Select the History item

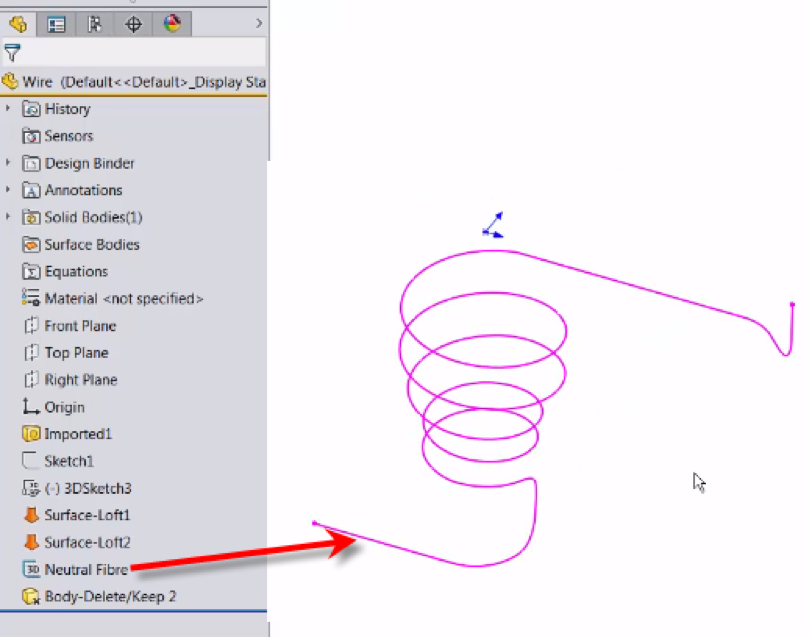click(67, 109)
